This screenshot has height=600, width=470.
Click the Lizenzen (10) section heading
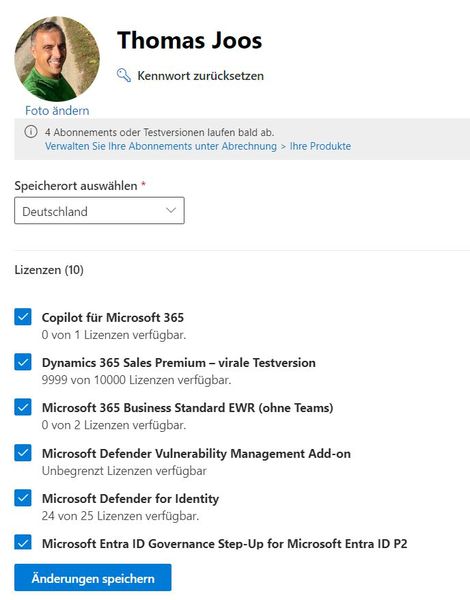(49, 270)
